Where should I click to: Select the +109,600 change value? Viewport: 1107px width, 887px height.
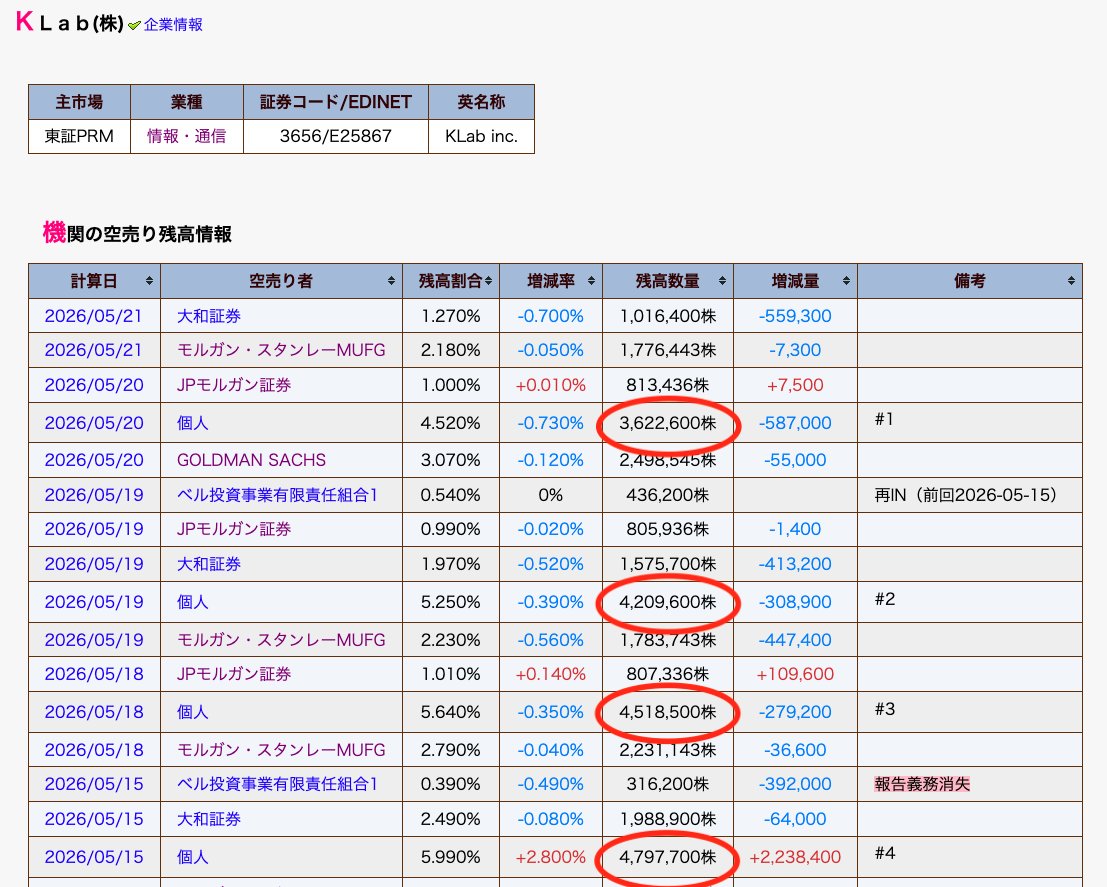coord(795,674)
